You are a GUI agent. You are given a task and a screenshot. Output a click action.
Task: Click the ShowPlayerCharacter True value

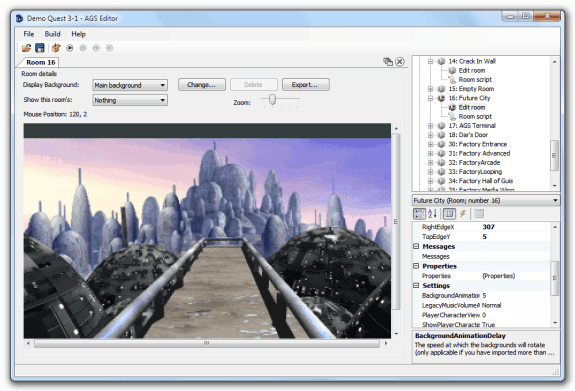pos(515,325)
